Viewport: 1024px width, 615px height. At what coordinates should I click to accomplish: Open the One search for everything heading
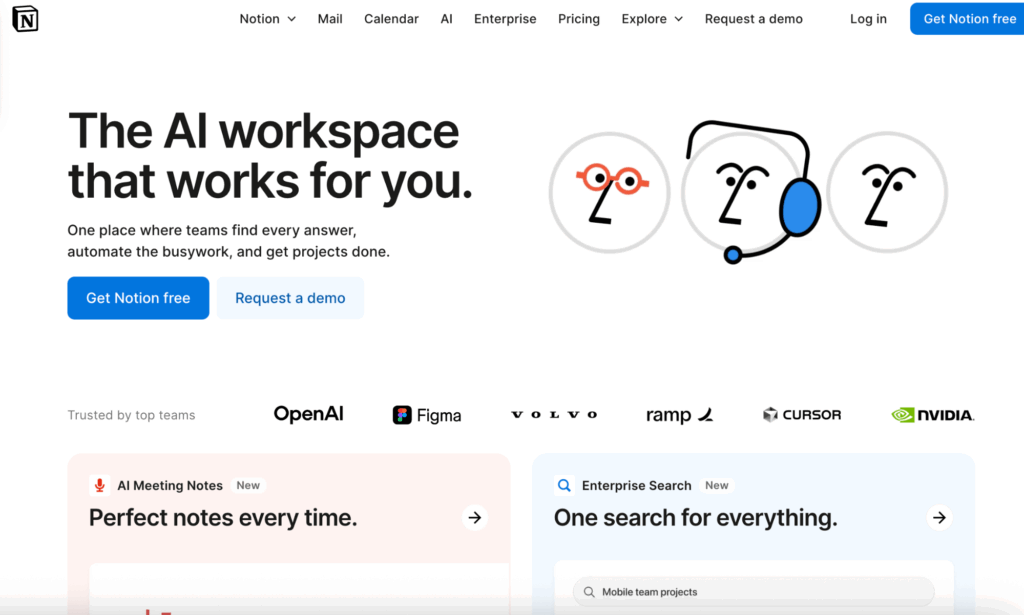point(696,518)
